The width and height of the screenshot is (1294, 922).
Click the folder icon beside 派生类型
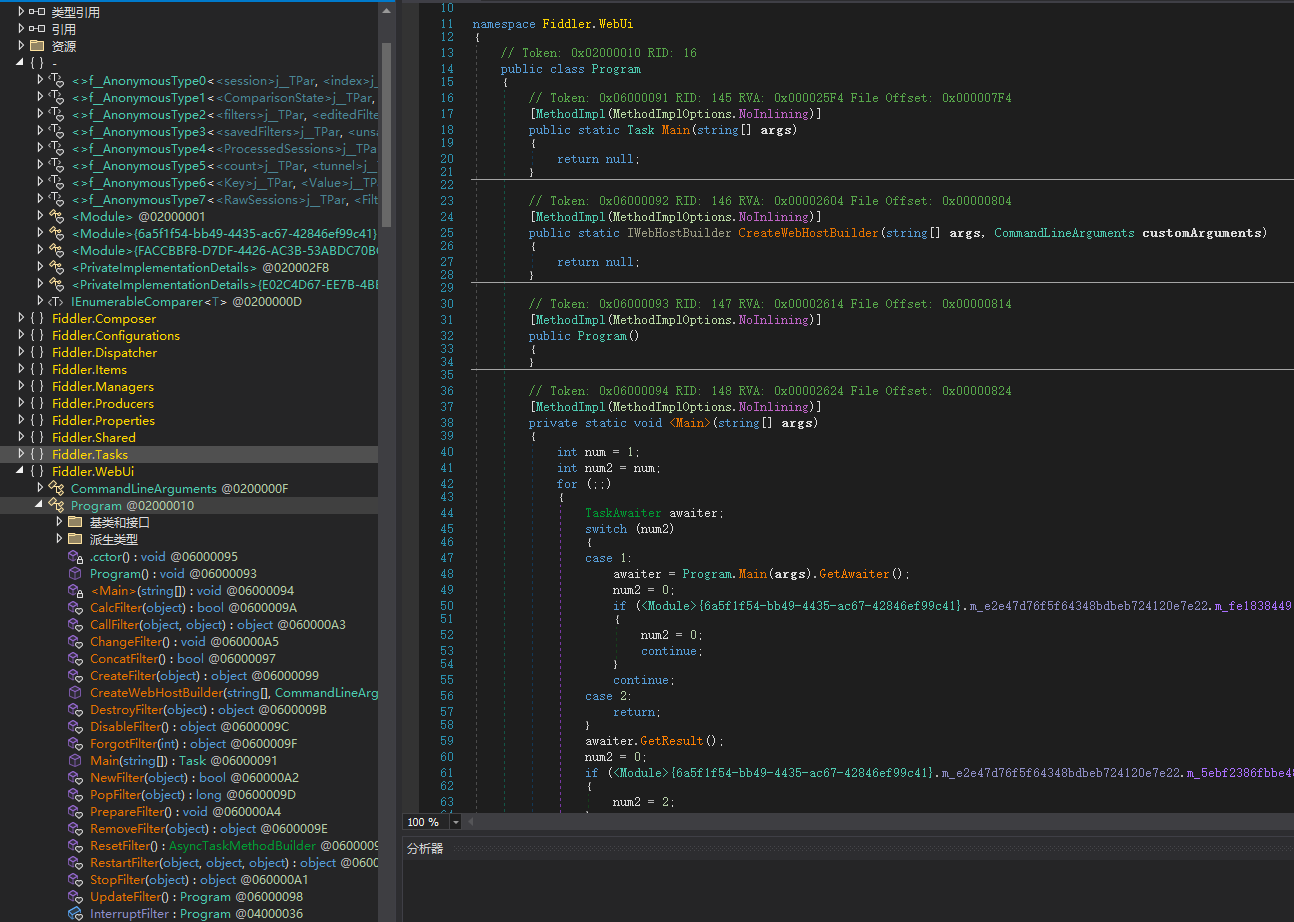[75, 539]
